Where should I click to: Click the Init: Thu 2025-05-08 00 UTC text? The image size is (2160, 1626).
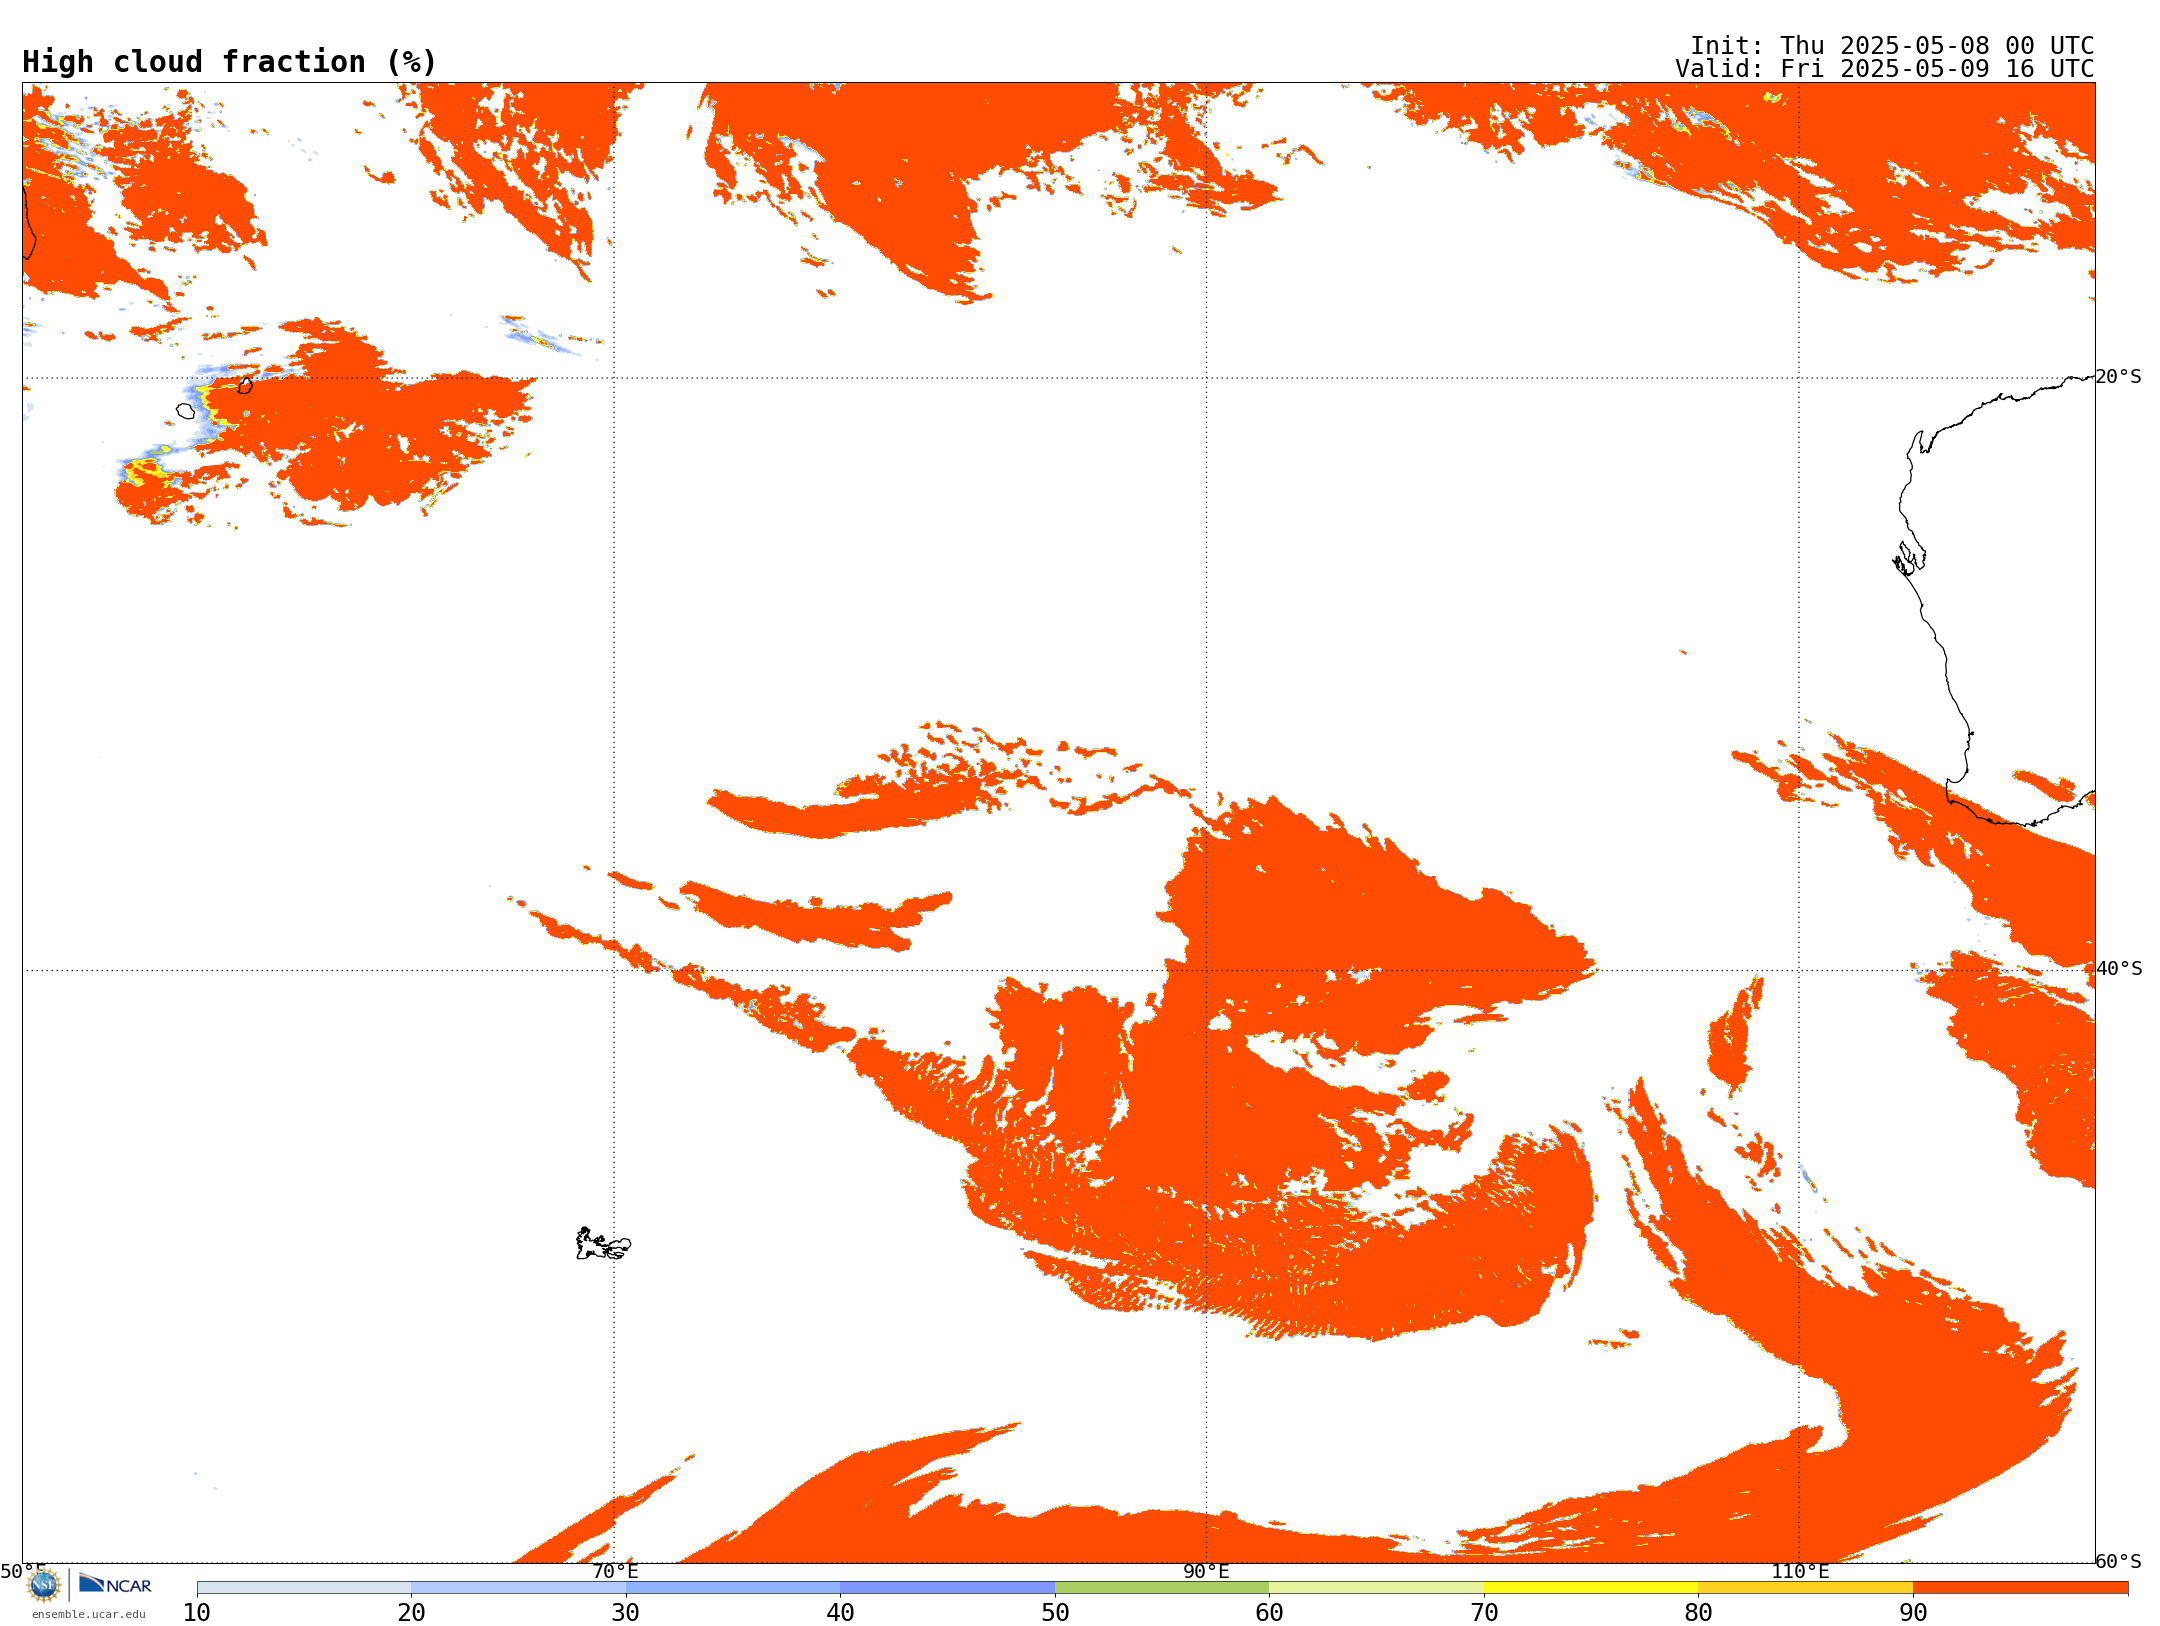1892,46
